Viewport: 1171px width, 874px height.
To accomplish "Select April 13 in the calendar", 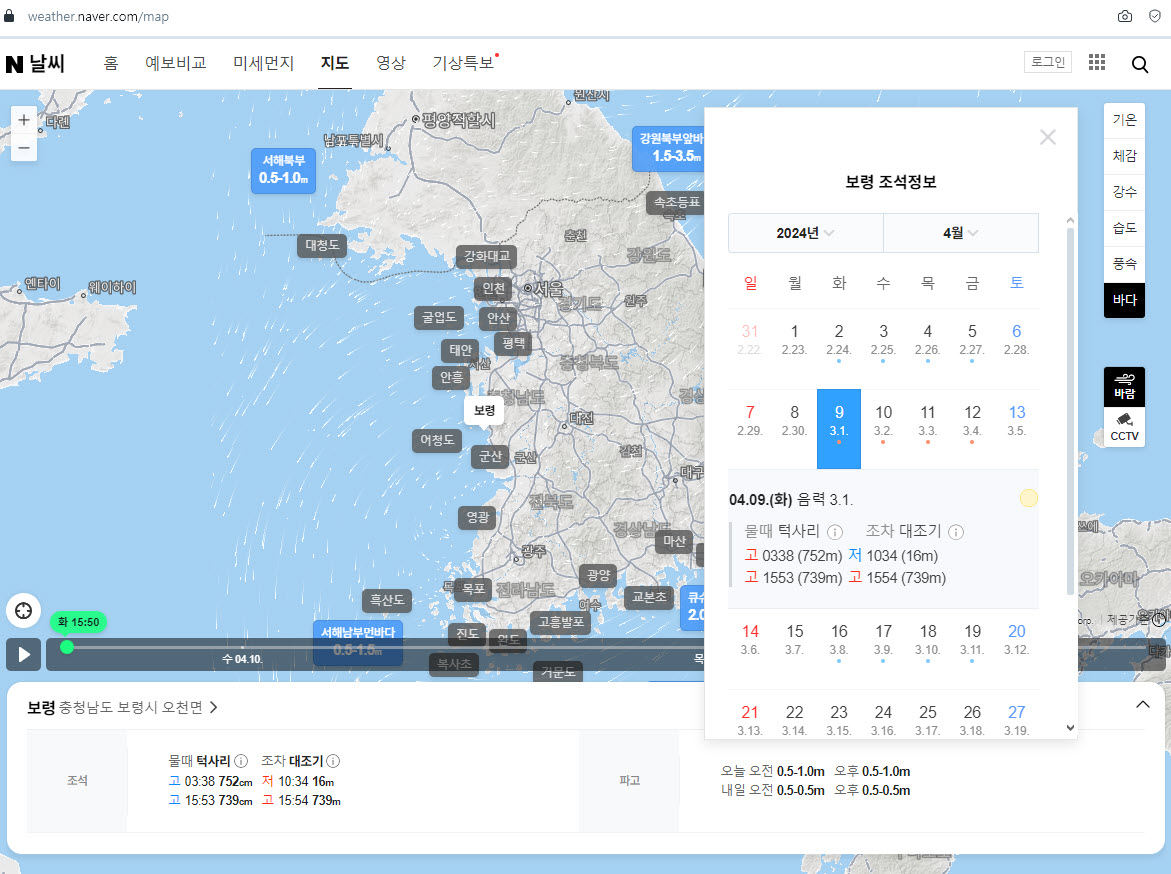I will pyautogui.click(x=1016, y=428).
